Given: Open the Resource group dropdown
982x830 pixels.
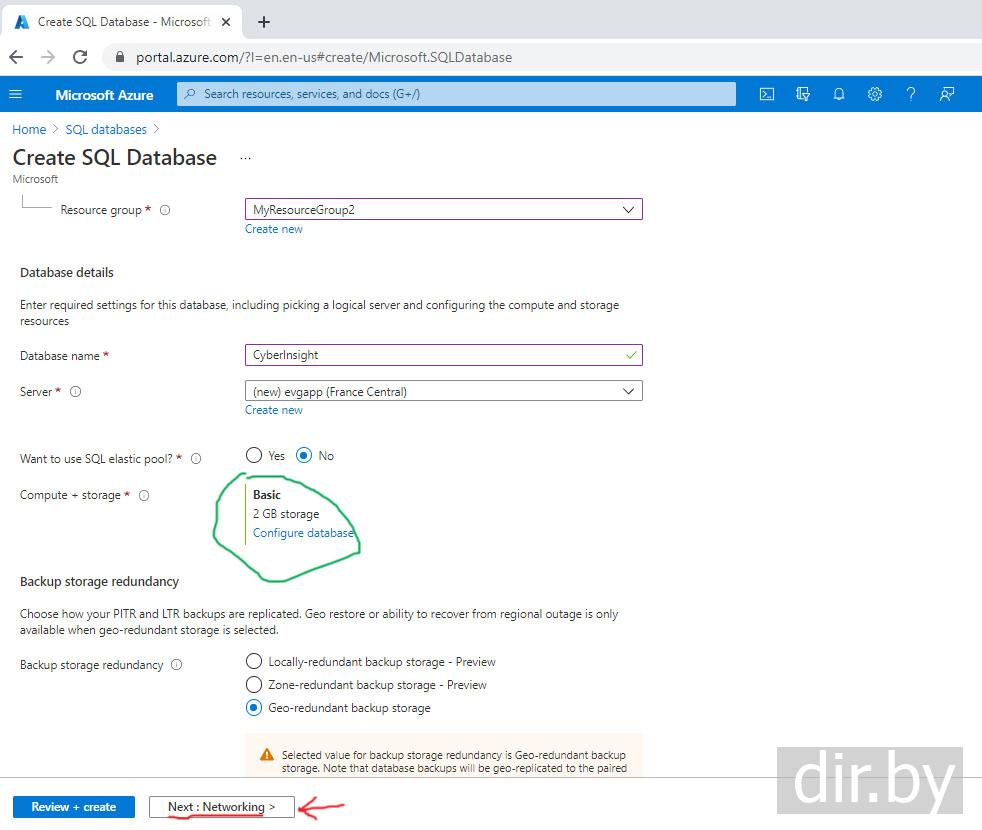Looking at the screenshot, I should [x=443, y=209].
